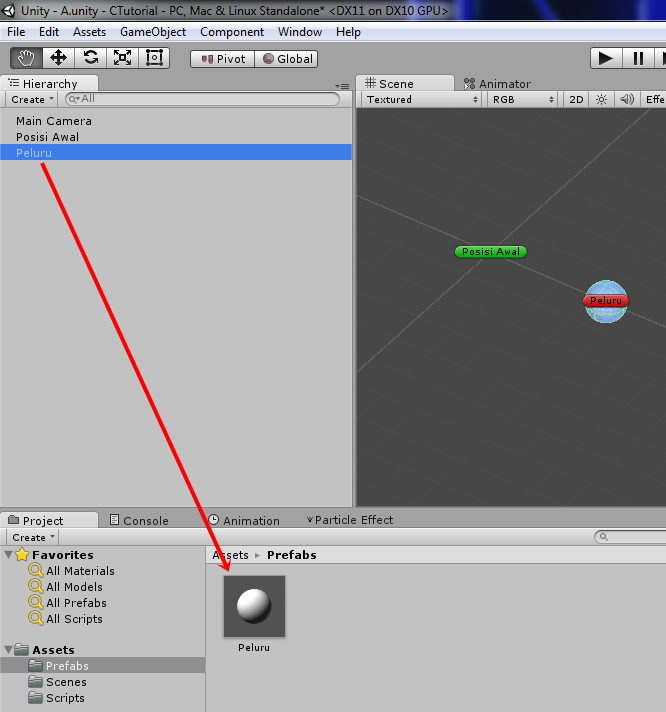Switch to the Scene tab

point(405,84)
